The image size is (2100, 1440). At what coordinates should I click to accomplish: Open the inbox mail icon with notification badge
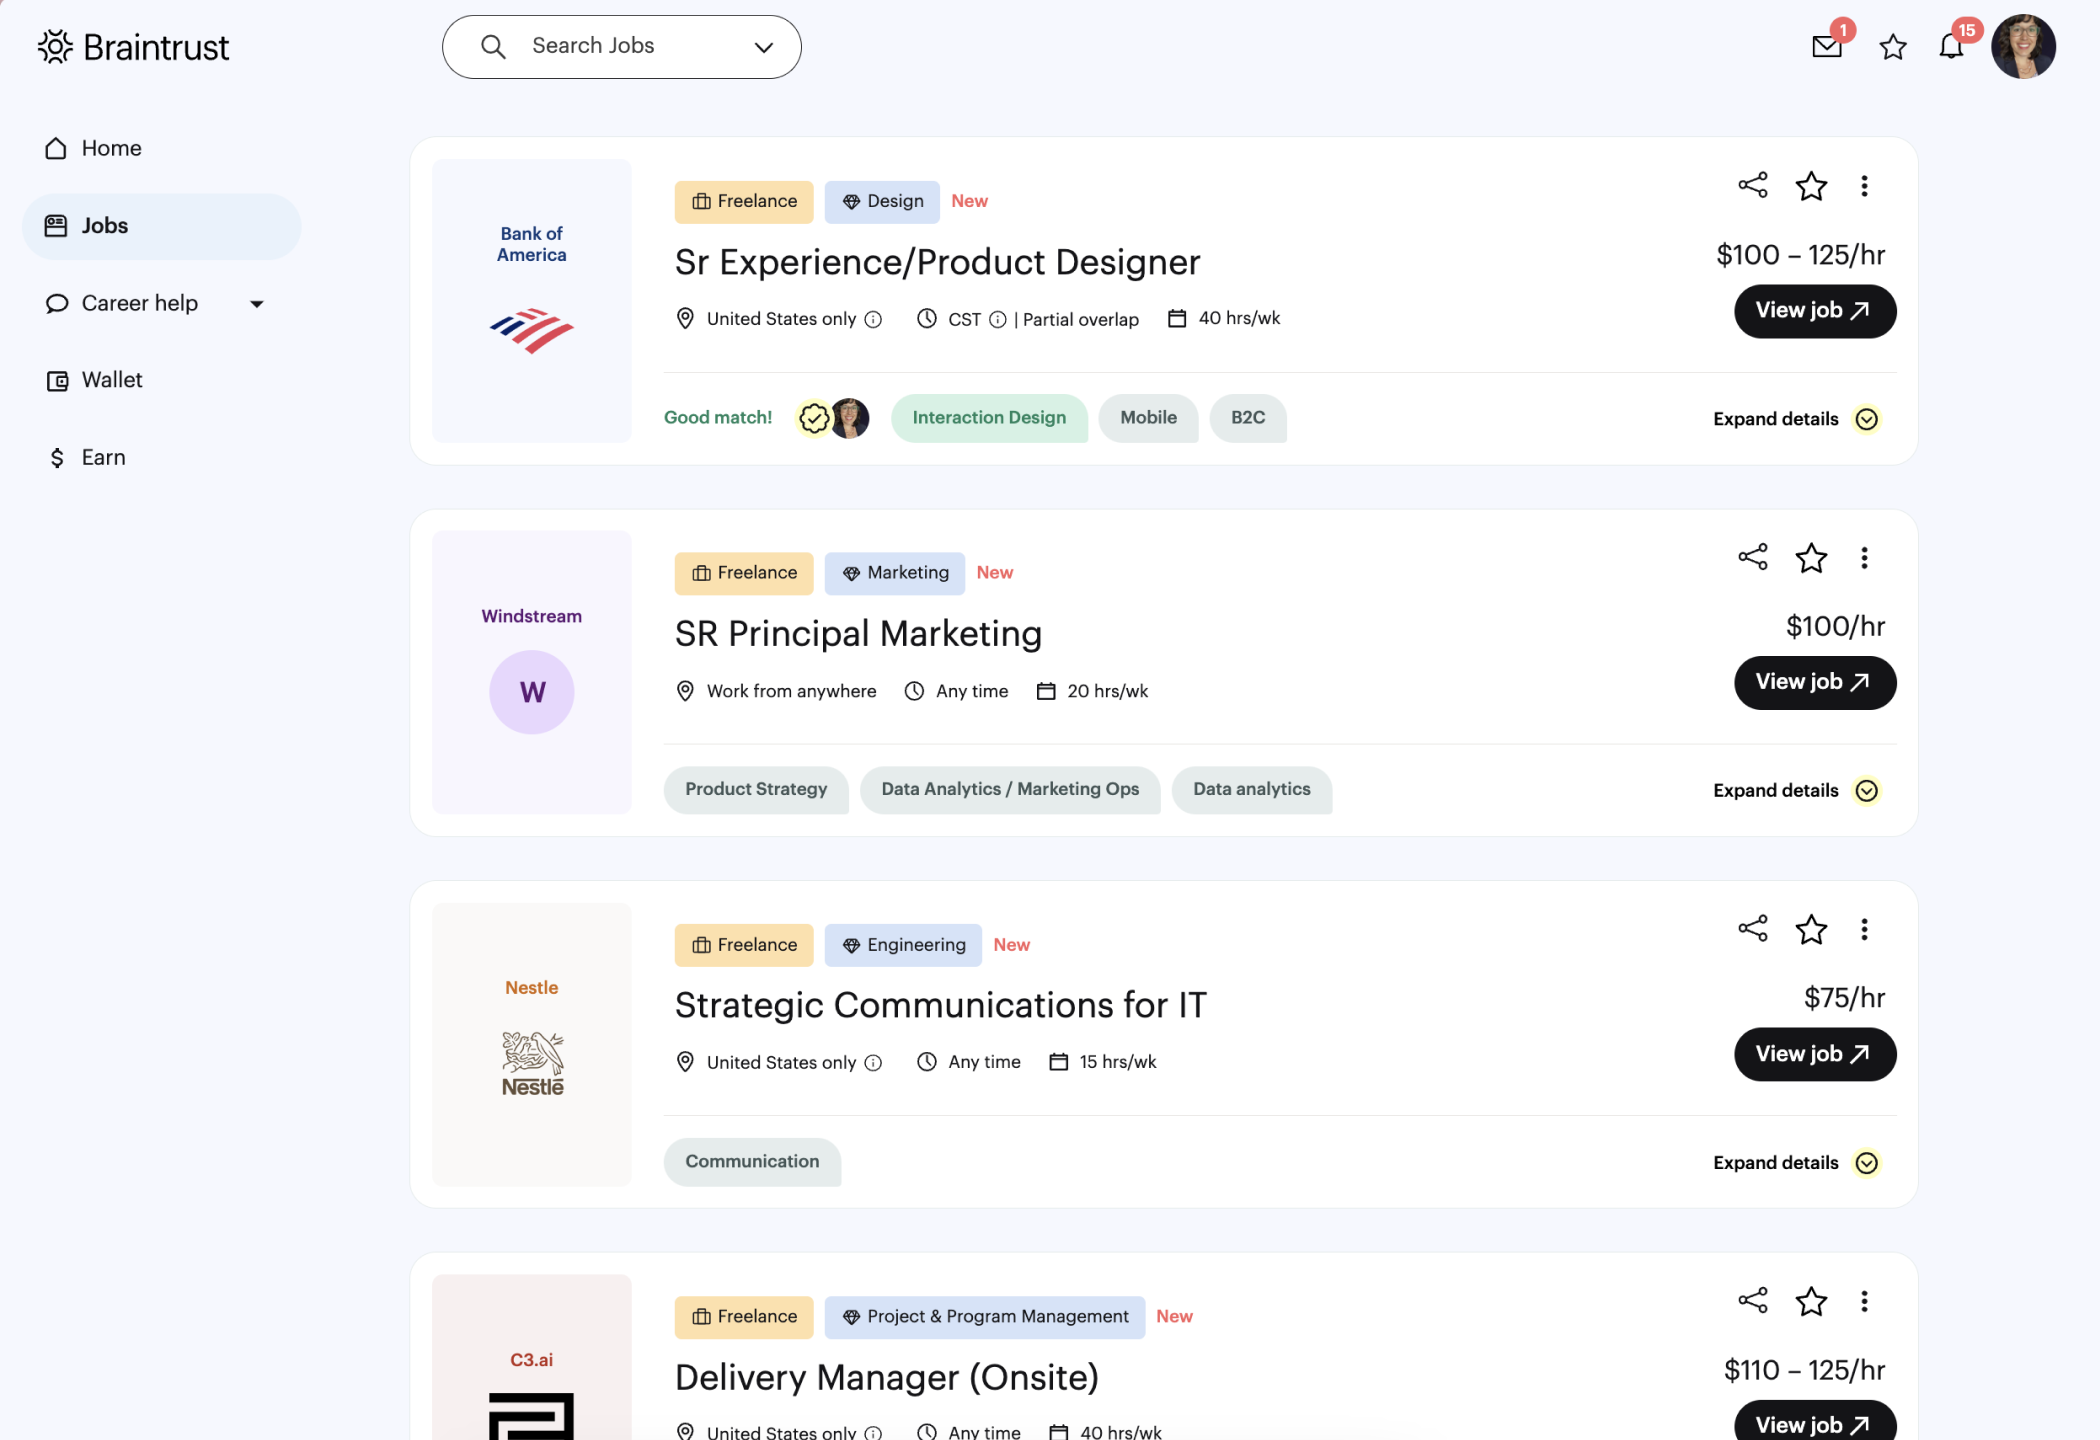point(1826,46)
